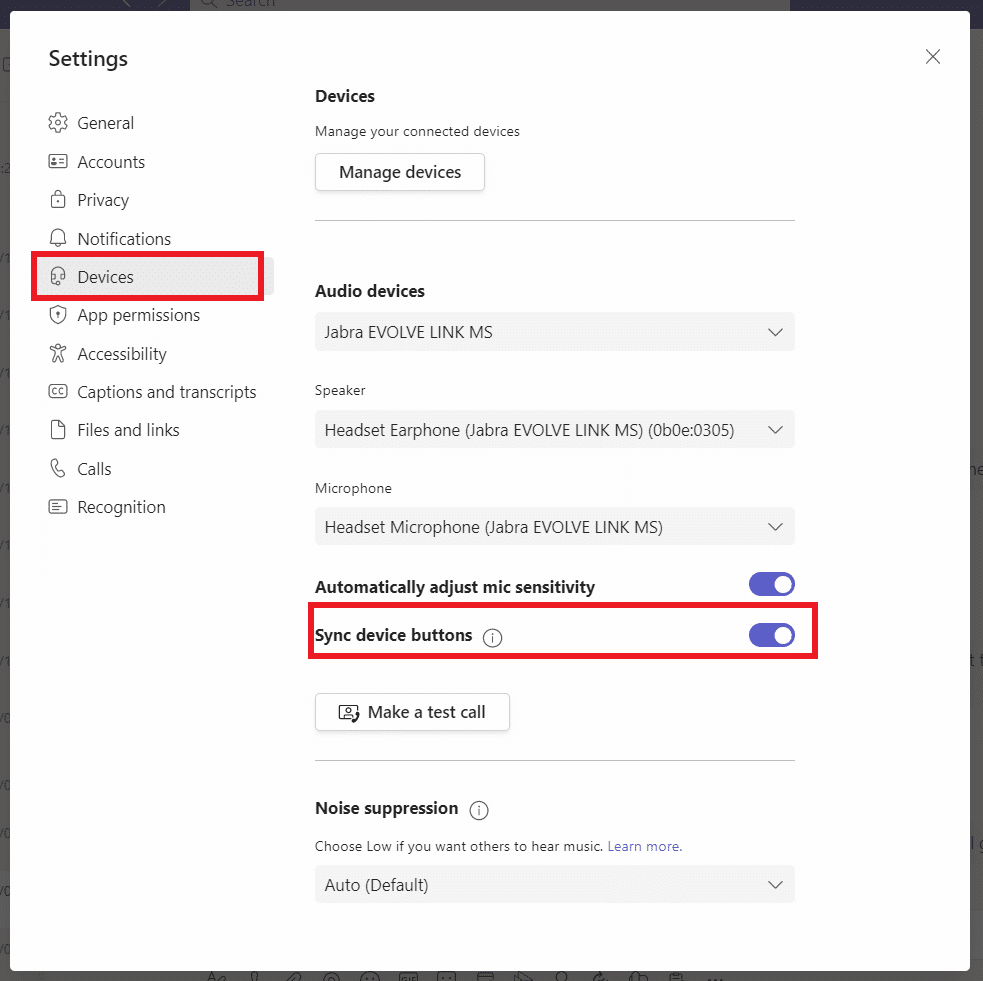Click the Captions and transcripts CC icon
The width and height of the screenshot is (983, 981).
(58, 392)
